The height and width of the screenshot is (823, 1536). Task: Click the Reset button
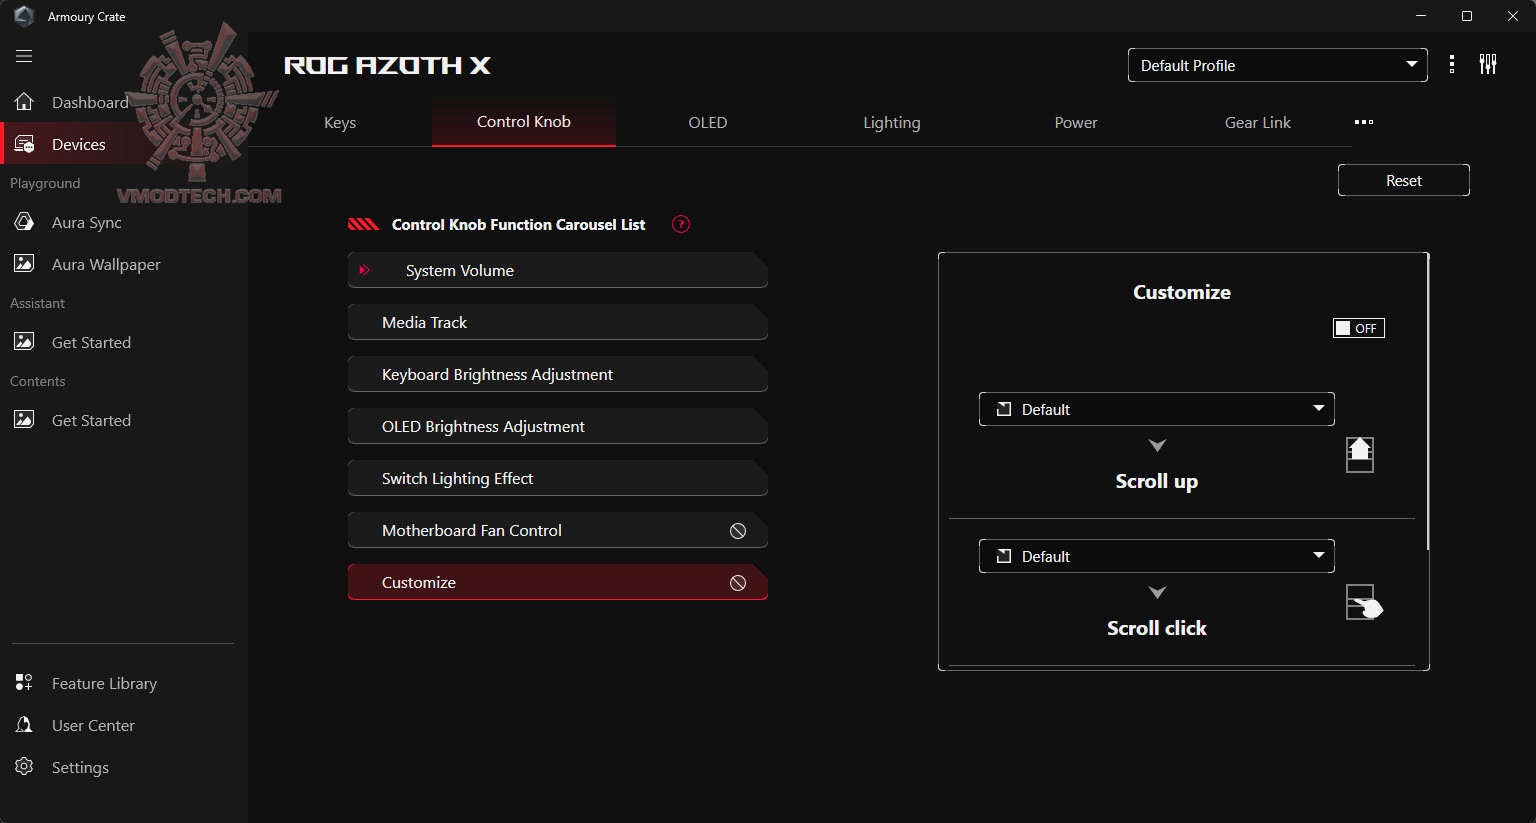(1404, 180)
